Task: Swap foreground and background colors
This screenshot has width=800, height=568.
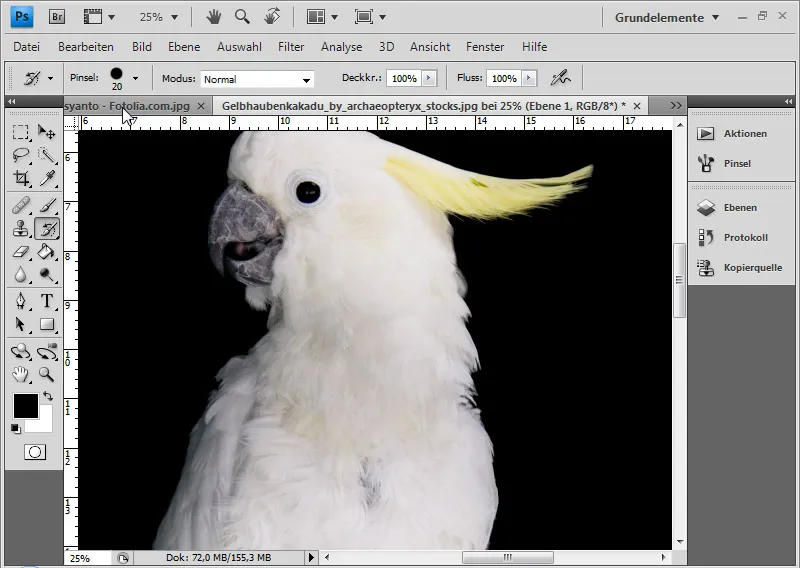Action: coord(46,397)
